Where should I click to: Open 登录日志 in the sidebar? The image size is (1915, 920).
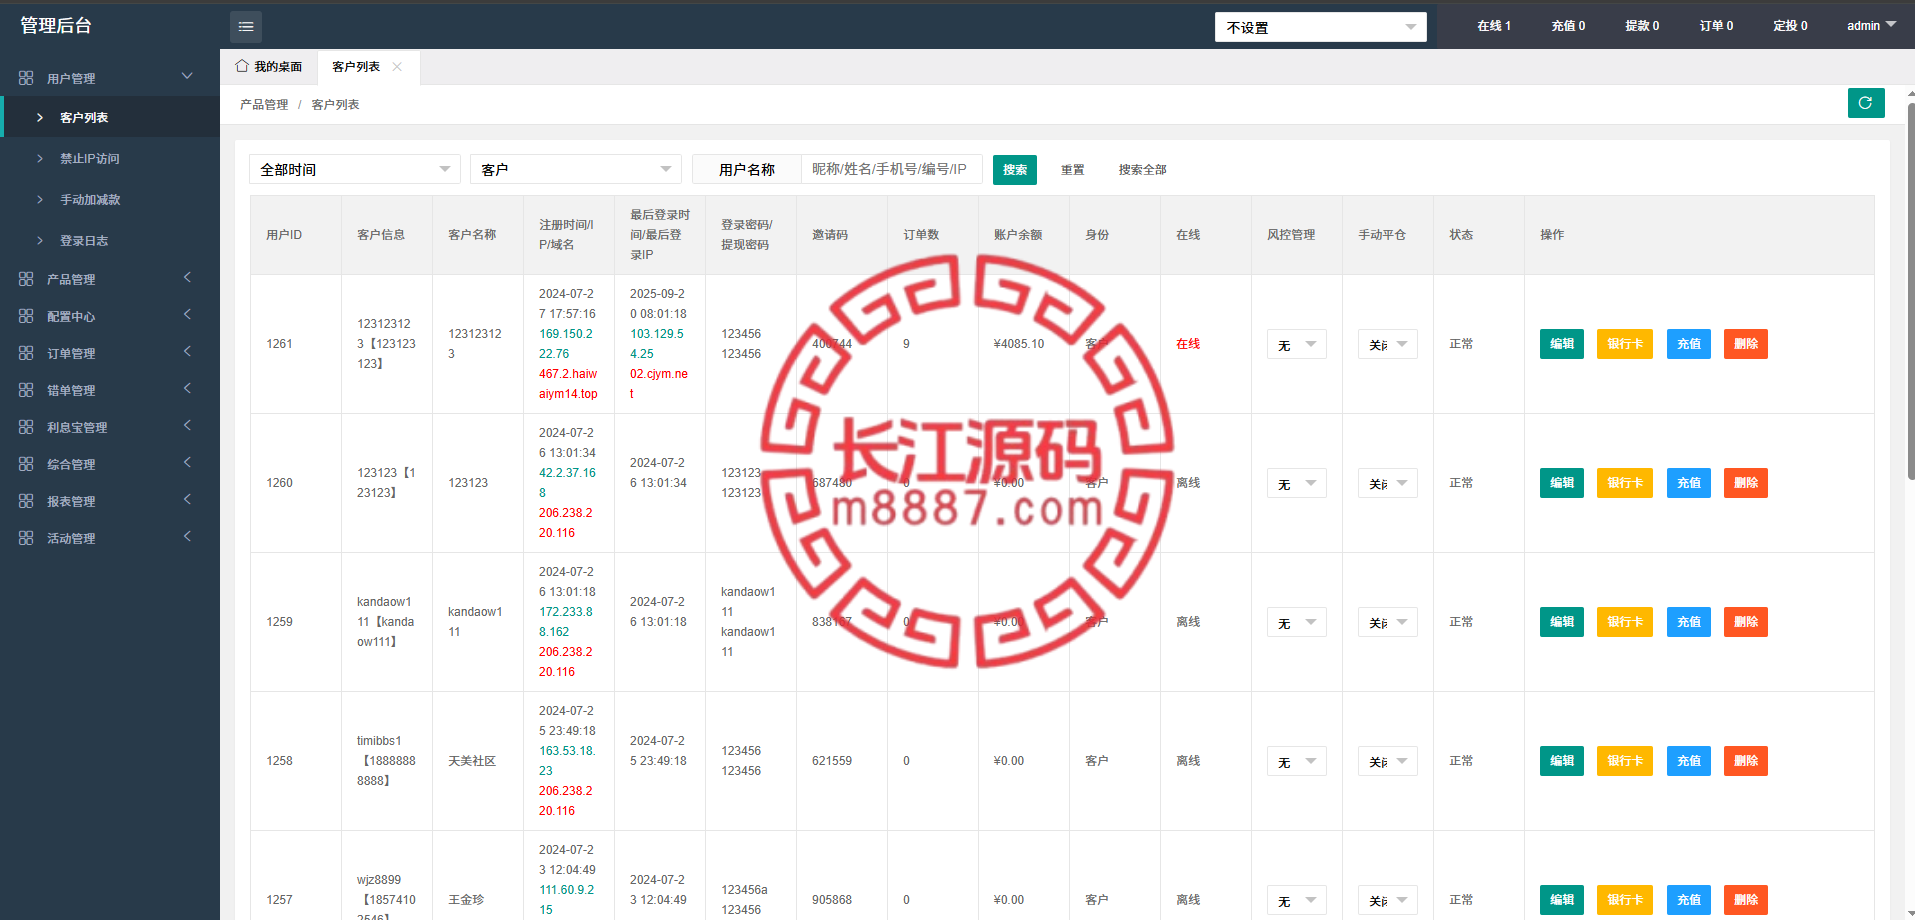tap(110, 240)
